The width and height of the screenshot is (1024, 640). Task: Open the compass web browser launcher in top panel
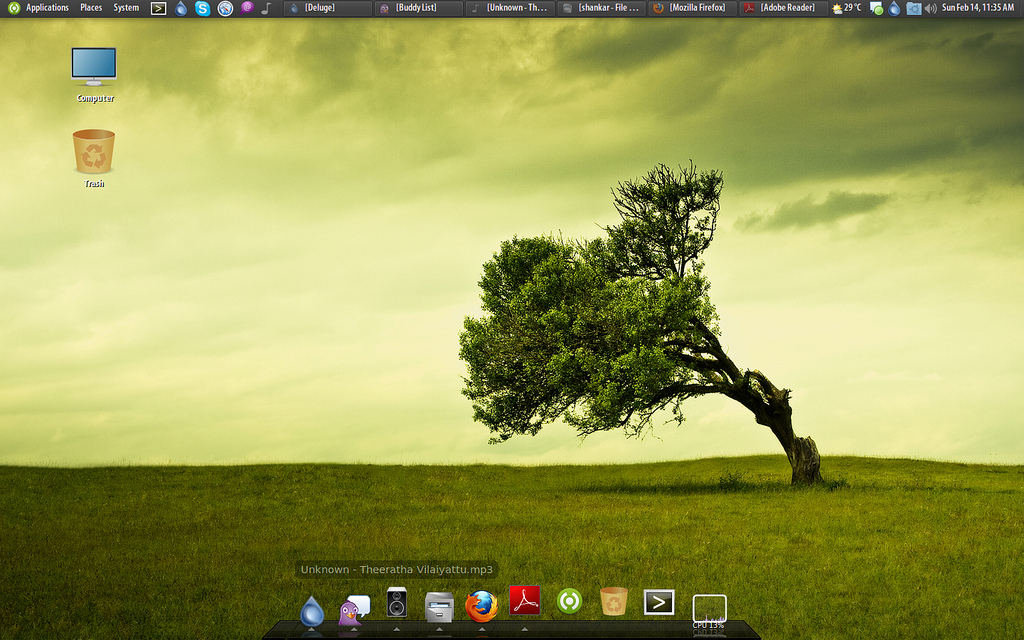pyautogui.click(x=225, y=8)
